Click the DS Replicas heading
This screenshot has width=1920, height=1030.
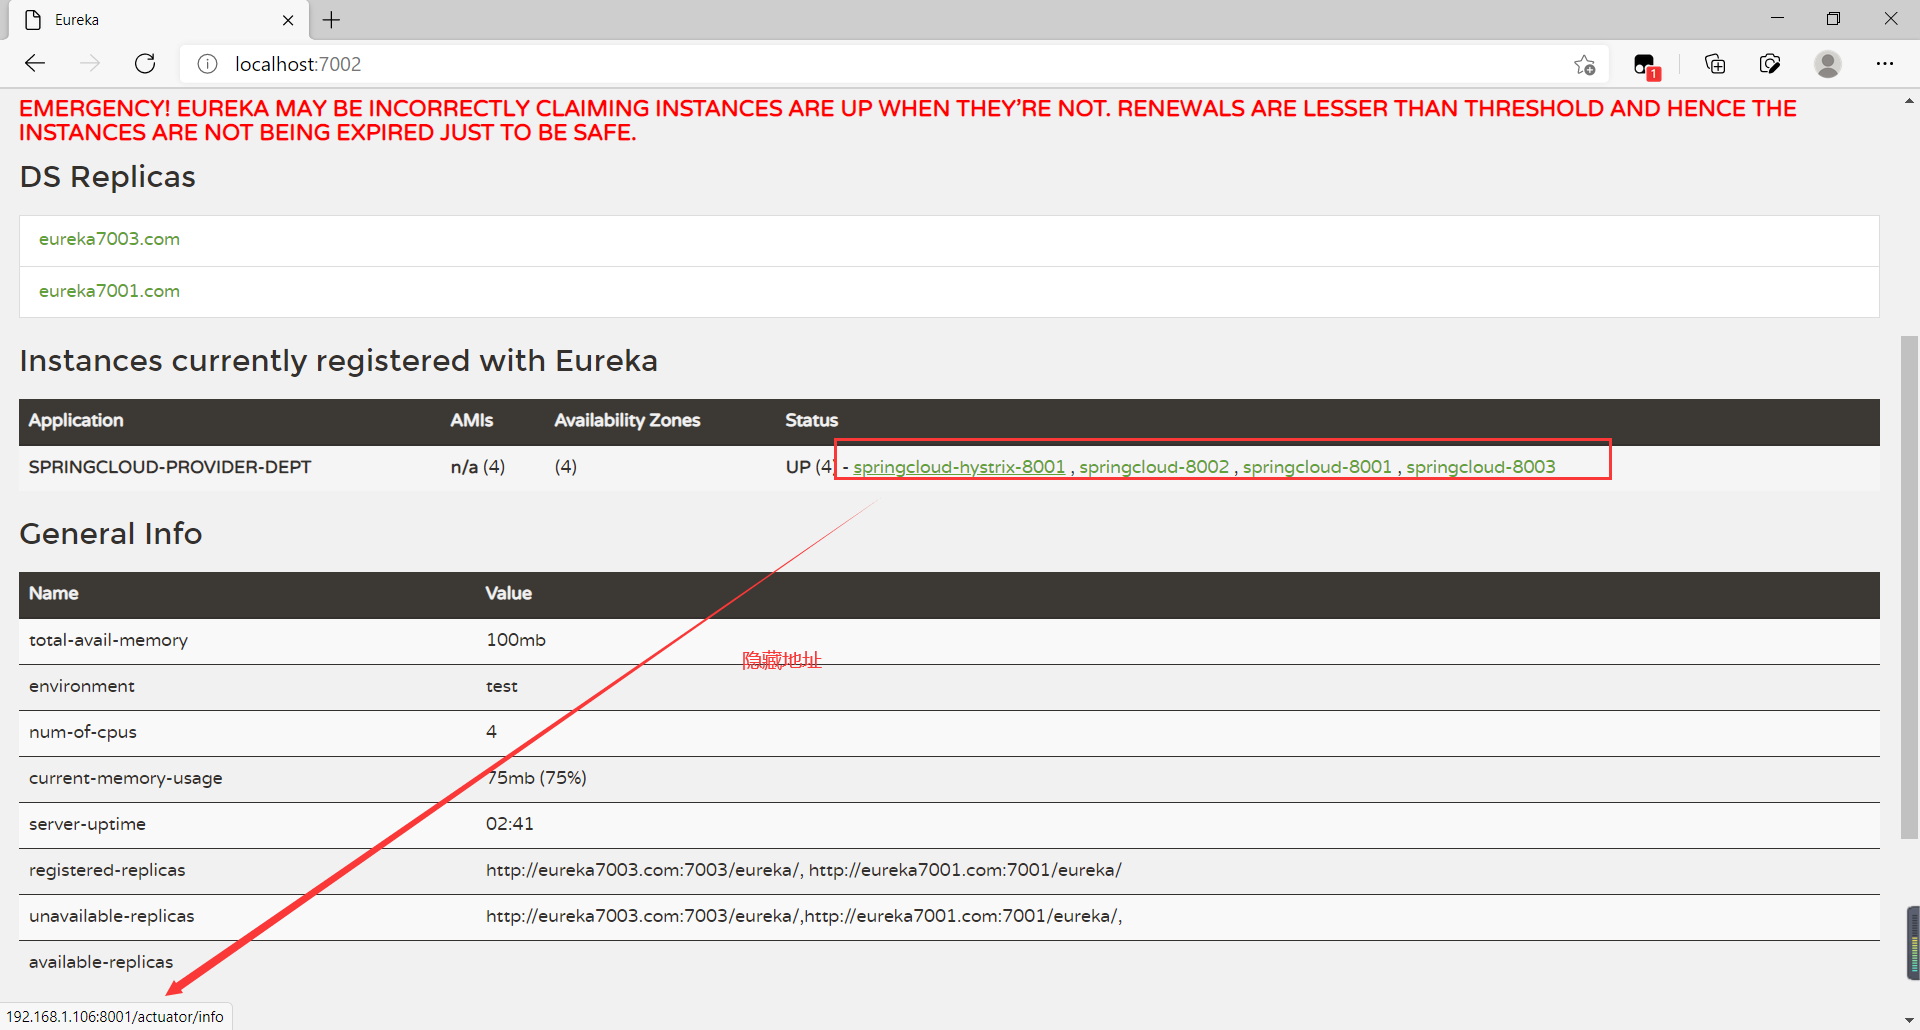[108, 177]
